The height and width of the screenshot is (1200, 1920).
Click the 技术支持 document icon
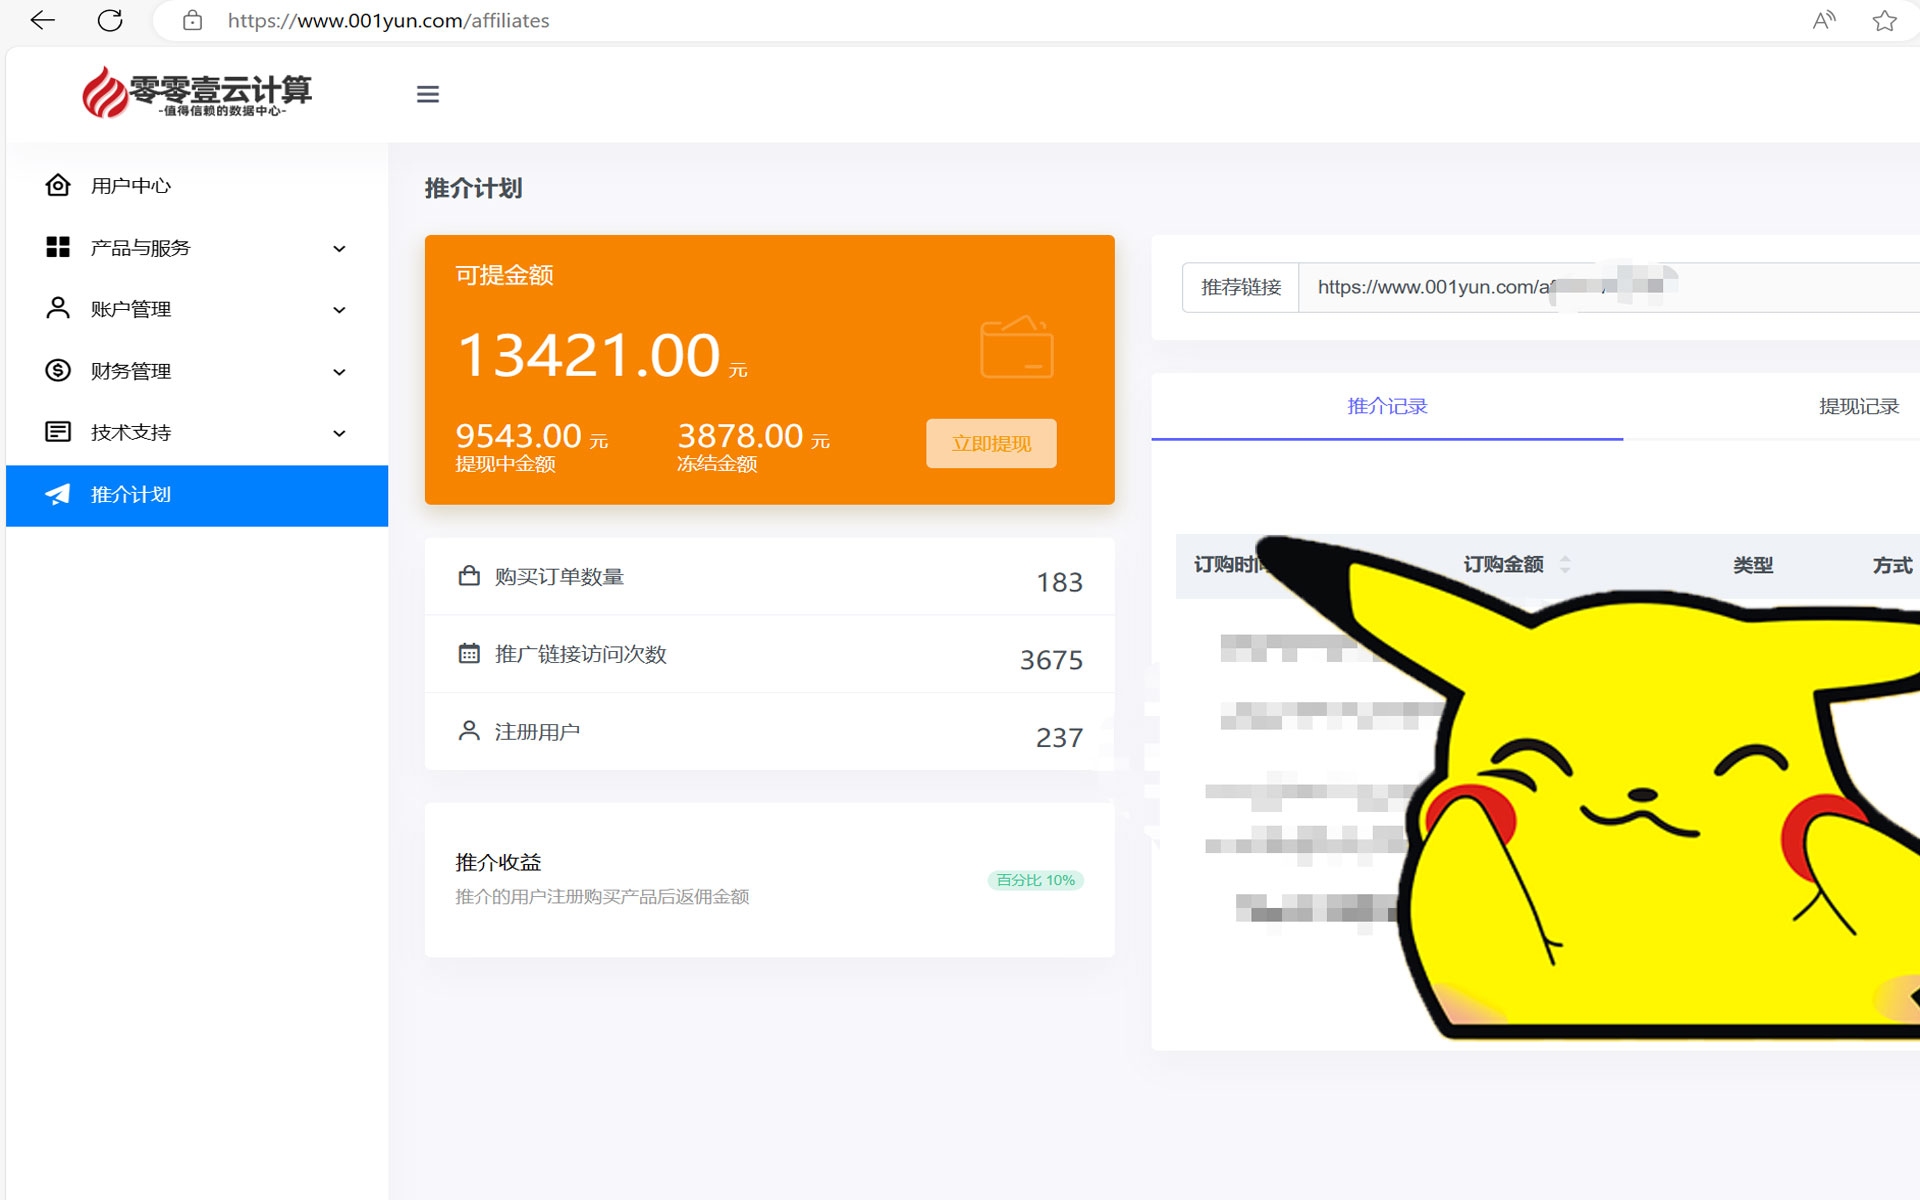[58, 432]
